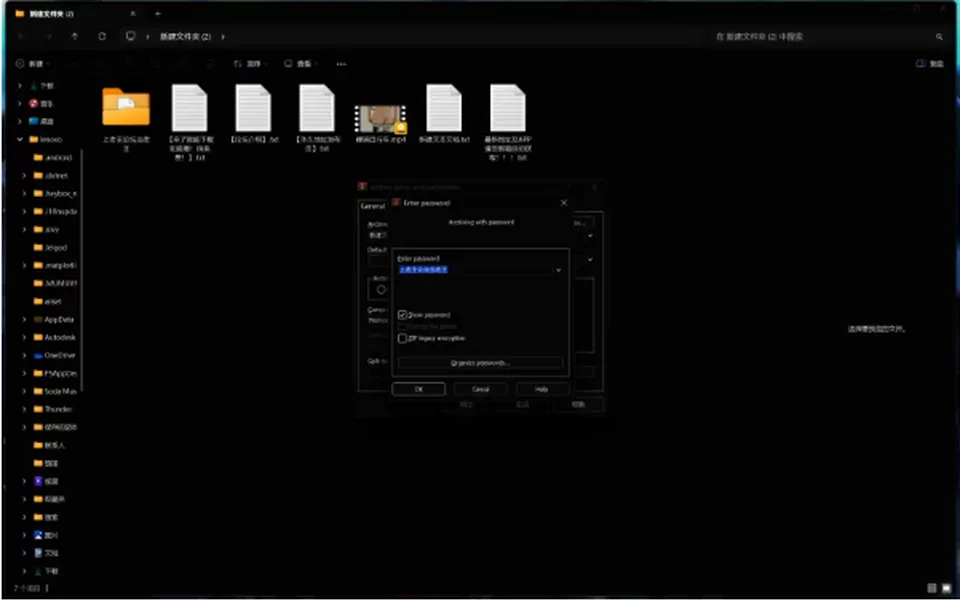
Task: Click the pictures icon in navigation tree
Action: [x=38, y=535]
